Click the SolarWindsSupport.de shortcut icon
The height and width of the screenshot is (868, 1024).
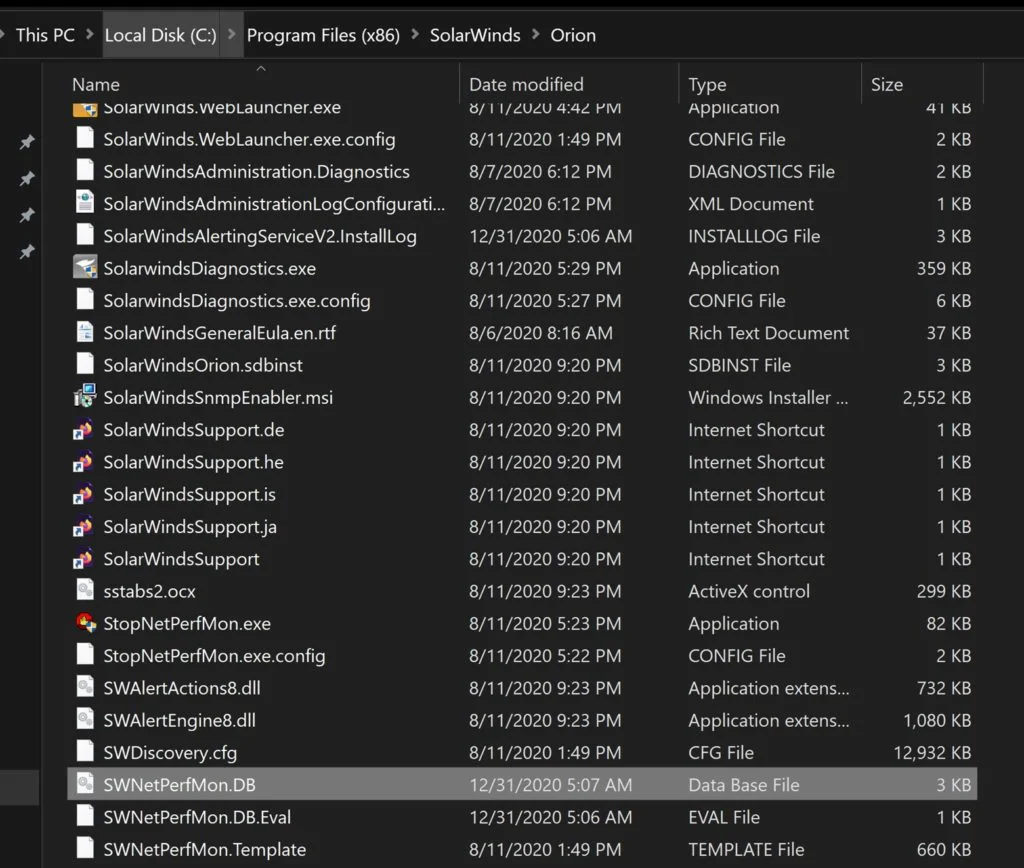[x=83, y=429]
